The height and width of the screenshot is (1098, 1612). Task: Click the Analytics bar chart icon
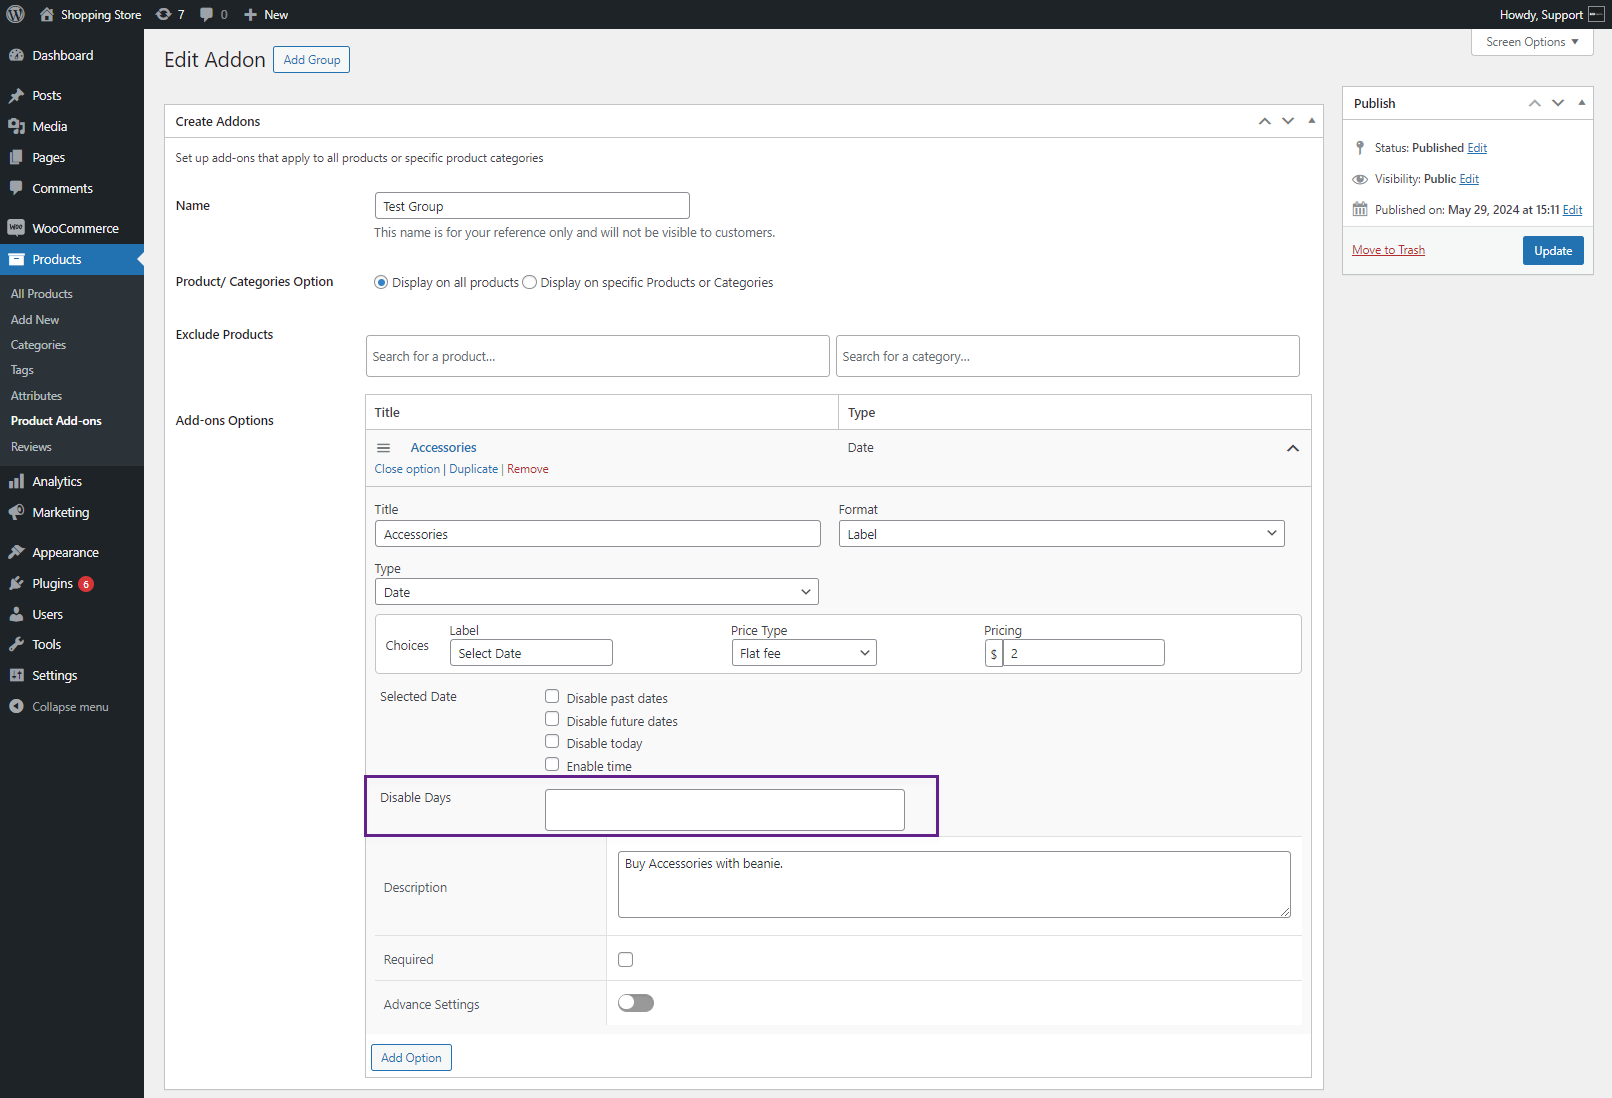16,481
